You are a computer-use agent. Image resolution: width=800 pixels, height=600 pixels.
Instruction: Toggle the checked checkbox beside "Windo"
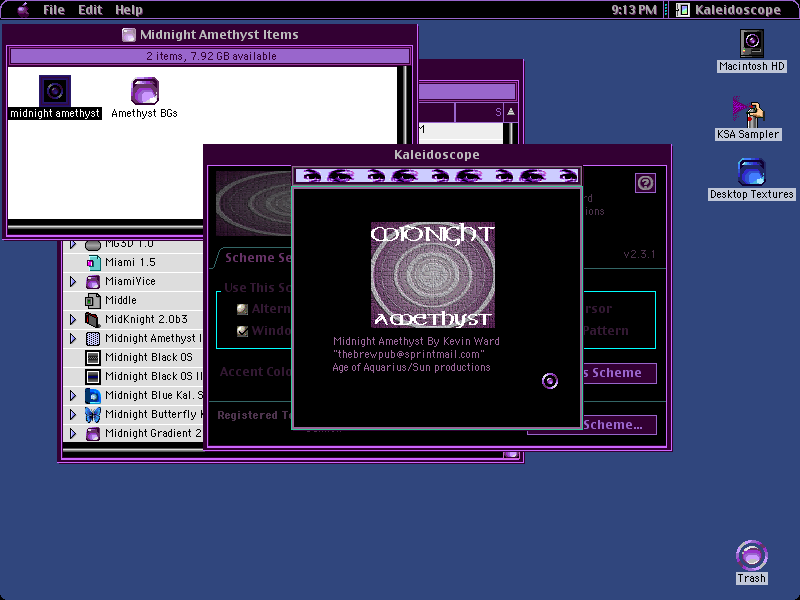(x=242, y=331)
